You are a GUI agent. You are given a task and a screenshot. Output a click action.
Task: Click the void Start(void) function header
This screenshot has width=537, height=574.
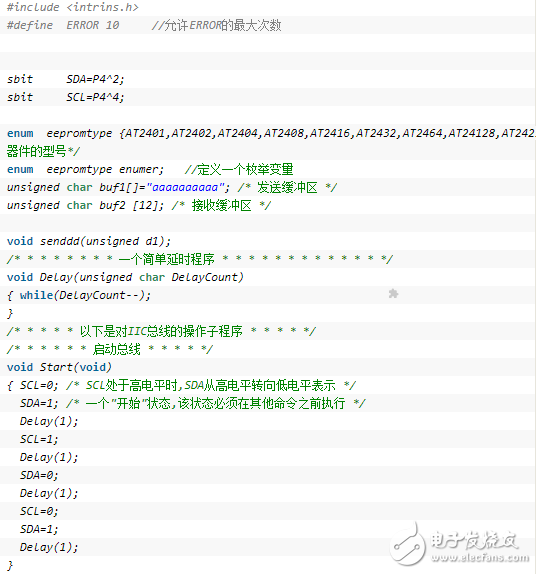[59, 367]
